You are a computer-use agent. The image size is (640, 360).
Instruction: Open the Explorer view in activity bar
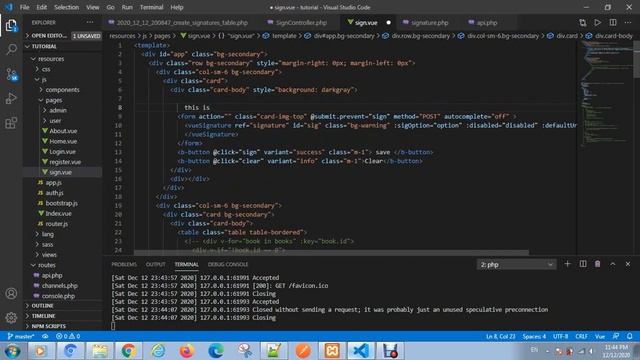coord(11,26)
